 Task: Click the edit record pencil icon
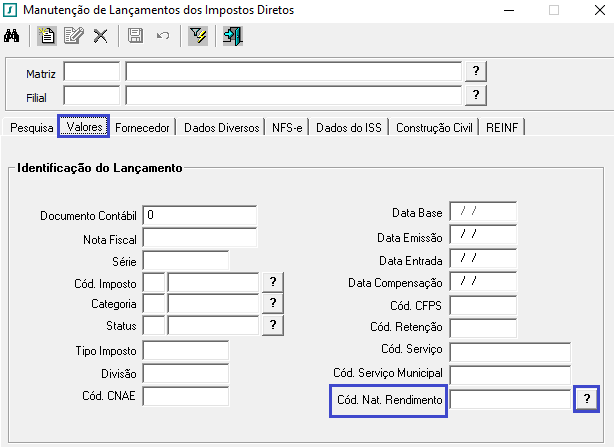click(x=73, y=36)
